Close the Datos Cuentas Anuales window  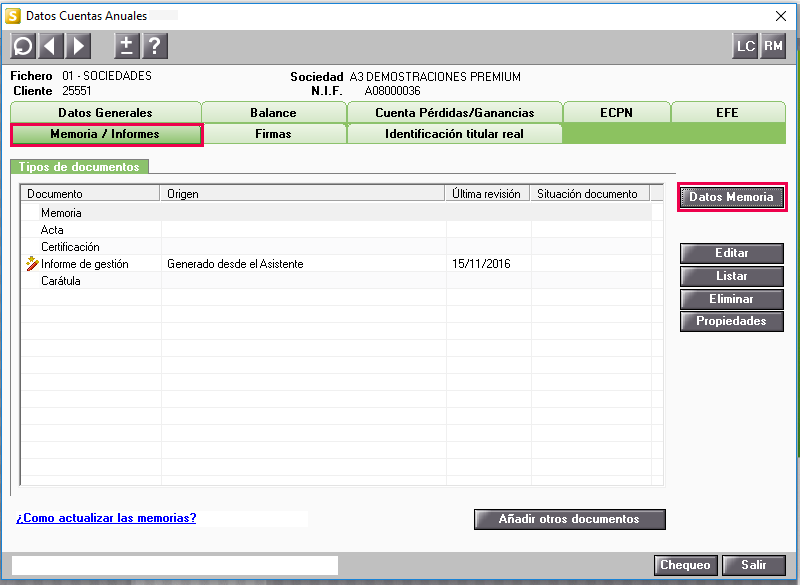(x=781, y=16)
